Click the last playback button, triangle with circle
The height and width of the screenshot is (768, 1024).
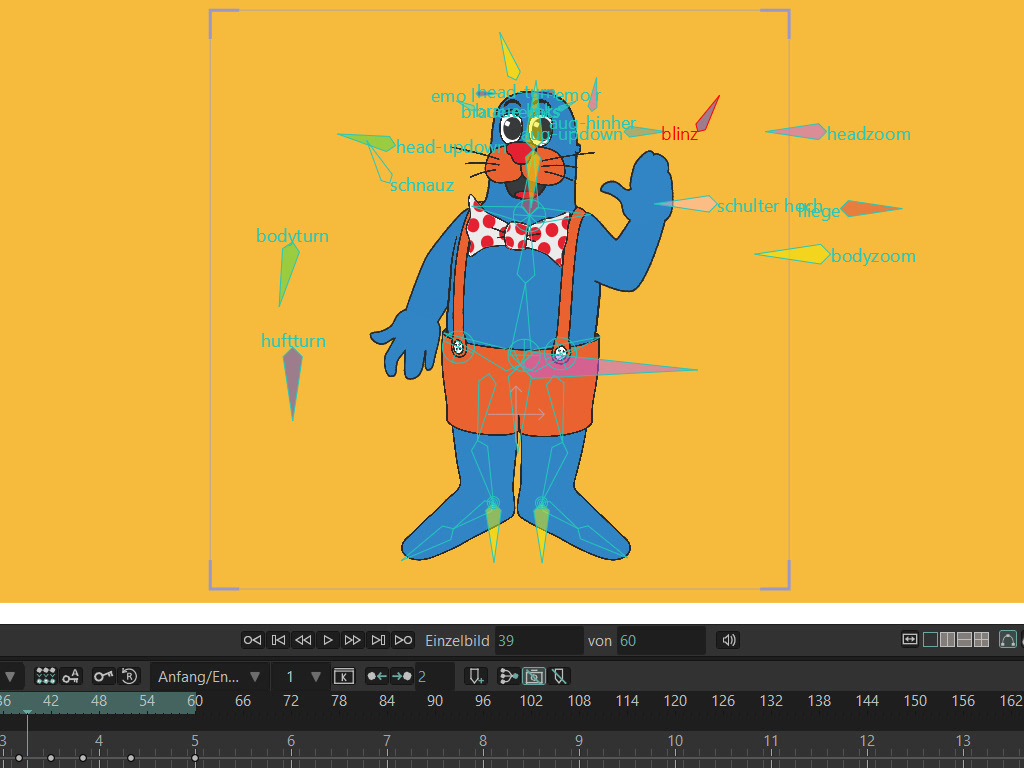click(x=404, y=640)
